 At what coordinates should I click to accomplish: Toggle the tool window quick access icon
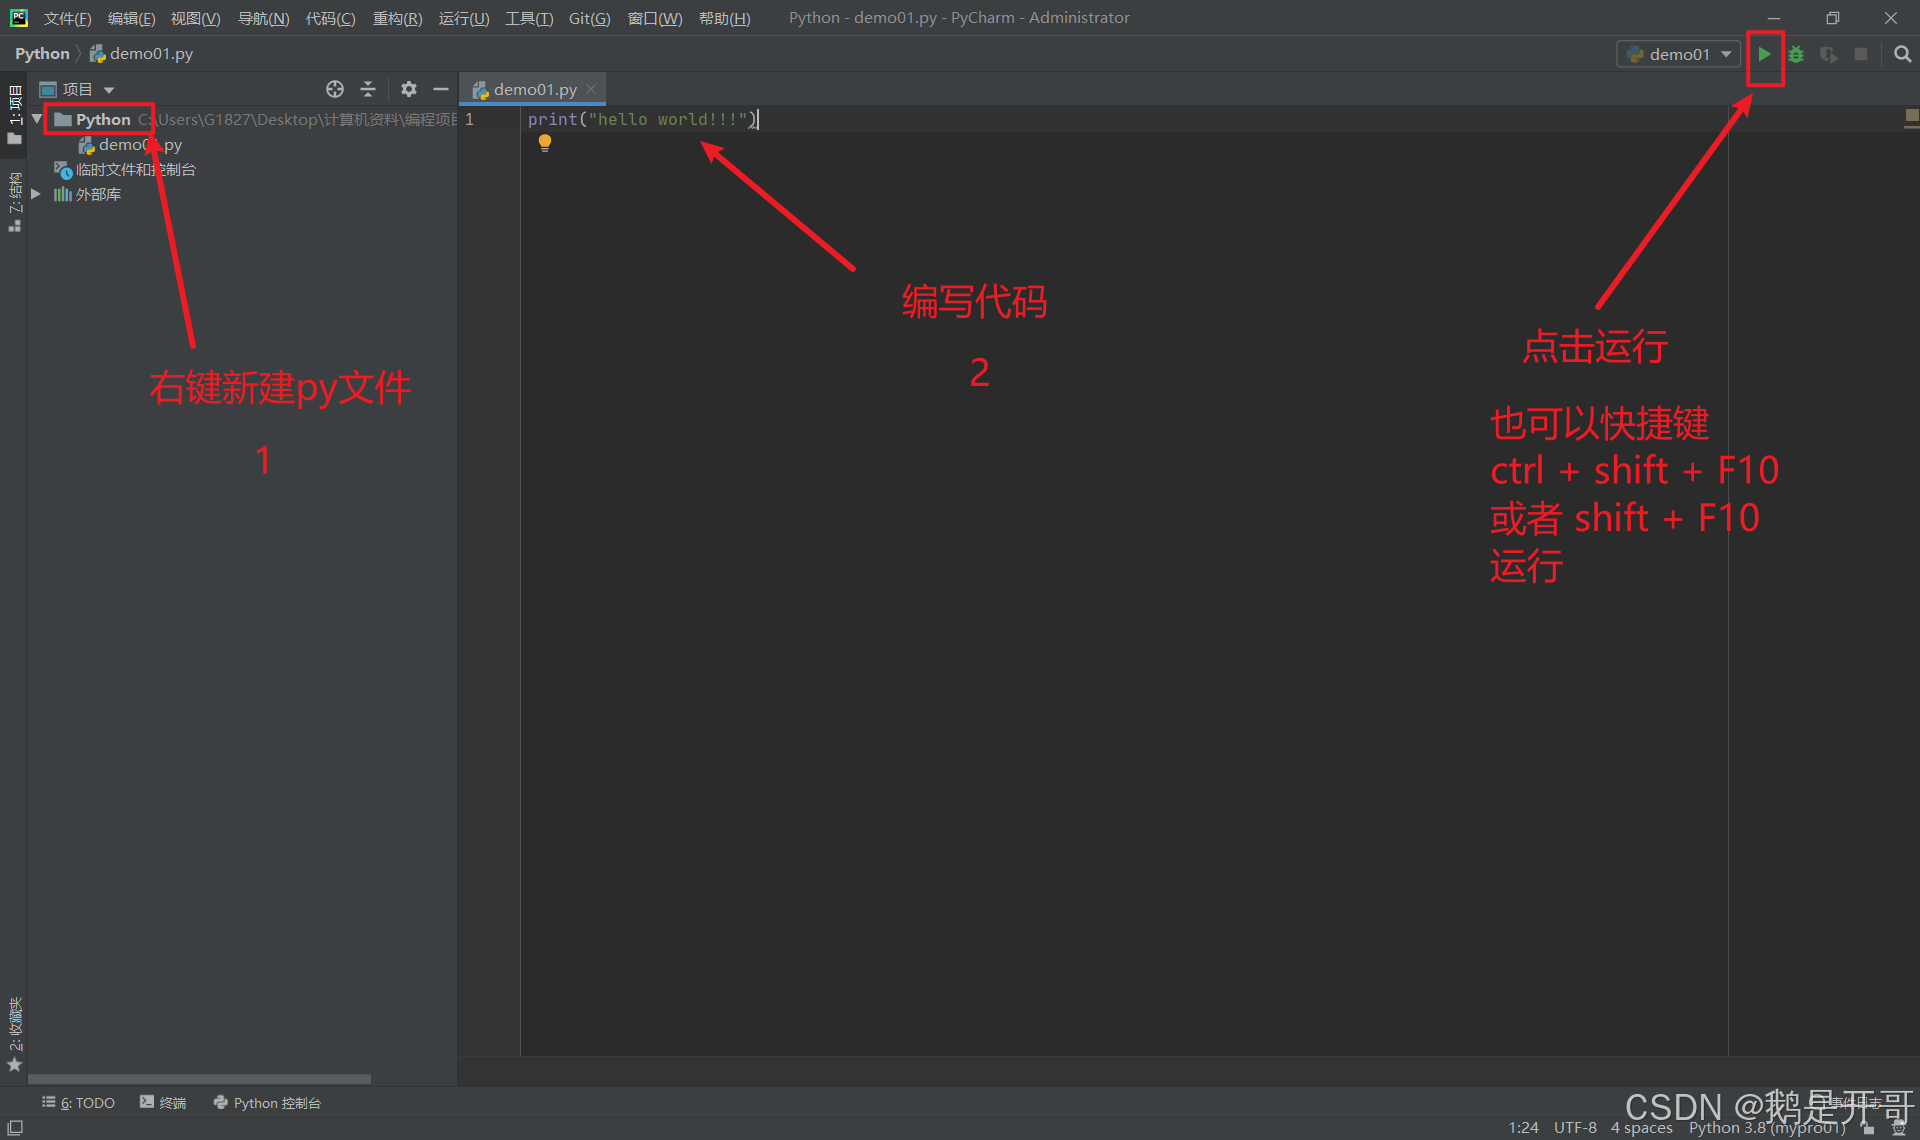(x=15, y=1127)
